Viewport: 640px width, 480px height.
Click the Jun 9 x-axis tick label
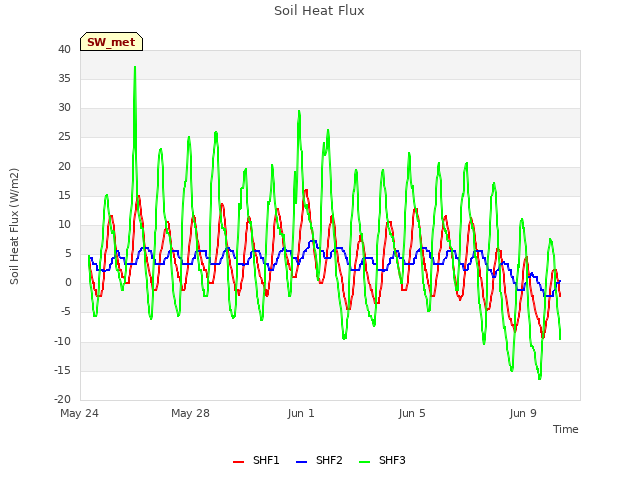pos(523,413)
